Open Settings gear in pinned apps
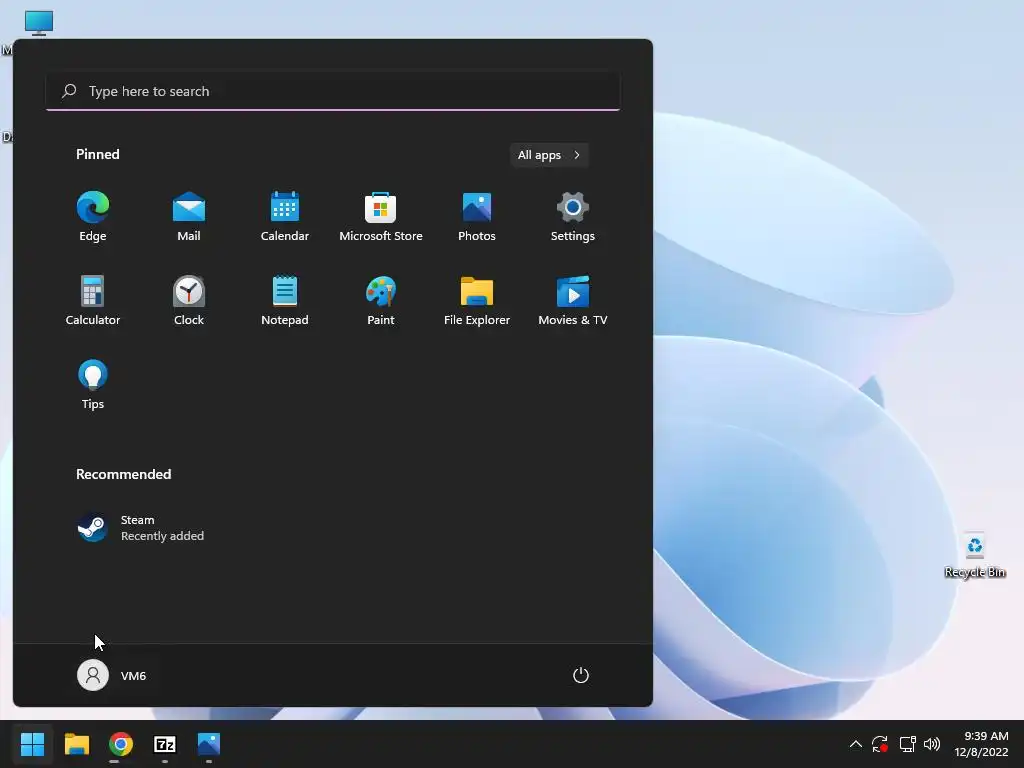The height and width of the screenshot is (768, 1024). 573,217
